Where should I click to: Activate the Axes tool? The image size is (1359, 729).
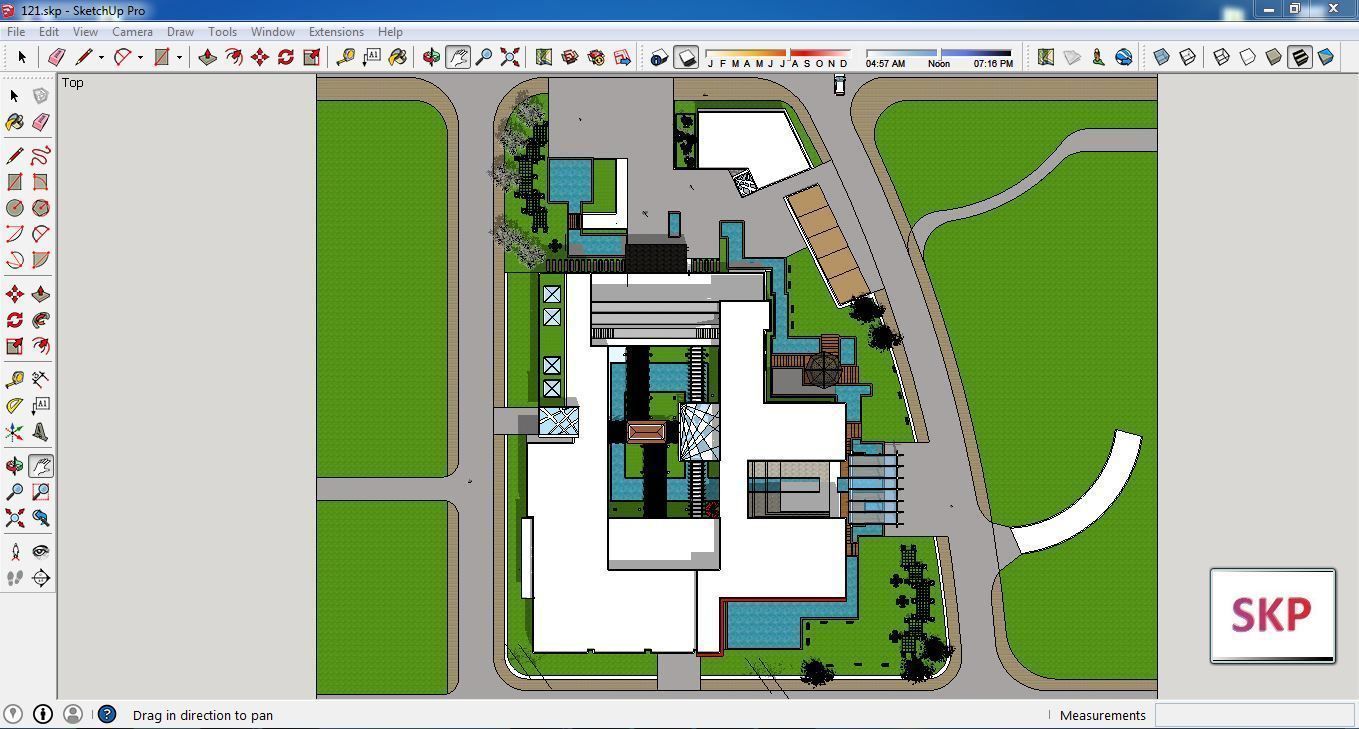[x=15, y=432]
